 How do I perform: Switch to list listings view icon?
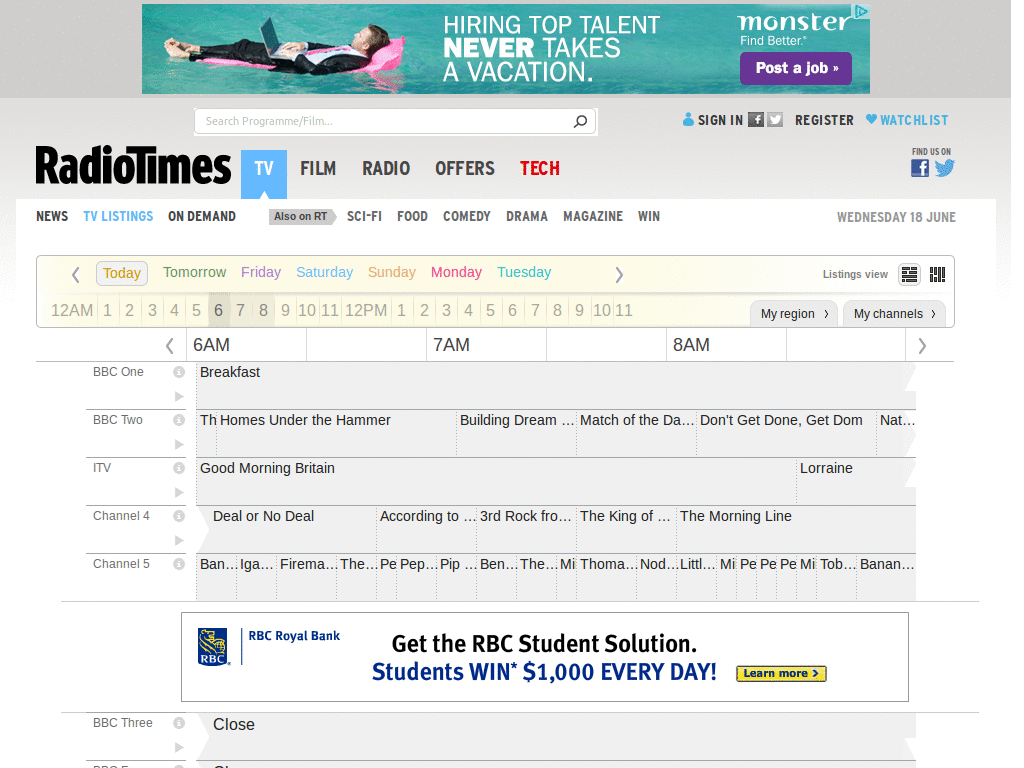[x=910, y=274]
